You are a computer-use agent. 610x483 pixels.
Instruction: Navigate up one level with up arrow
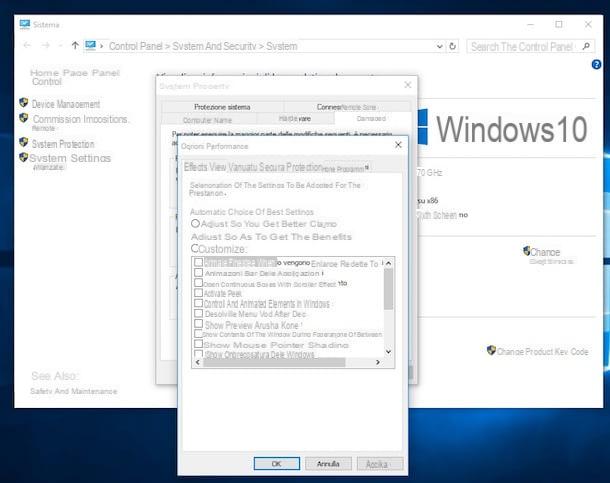pyautogui.click(x=75, y=46)
